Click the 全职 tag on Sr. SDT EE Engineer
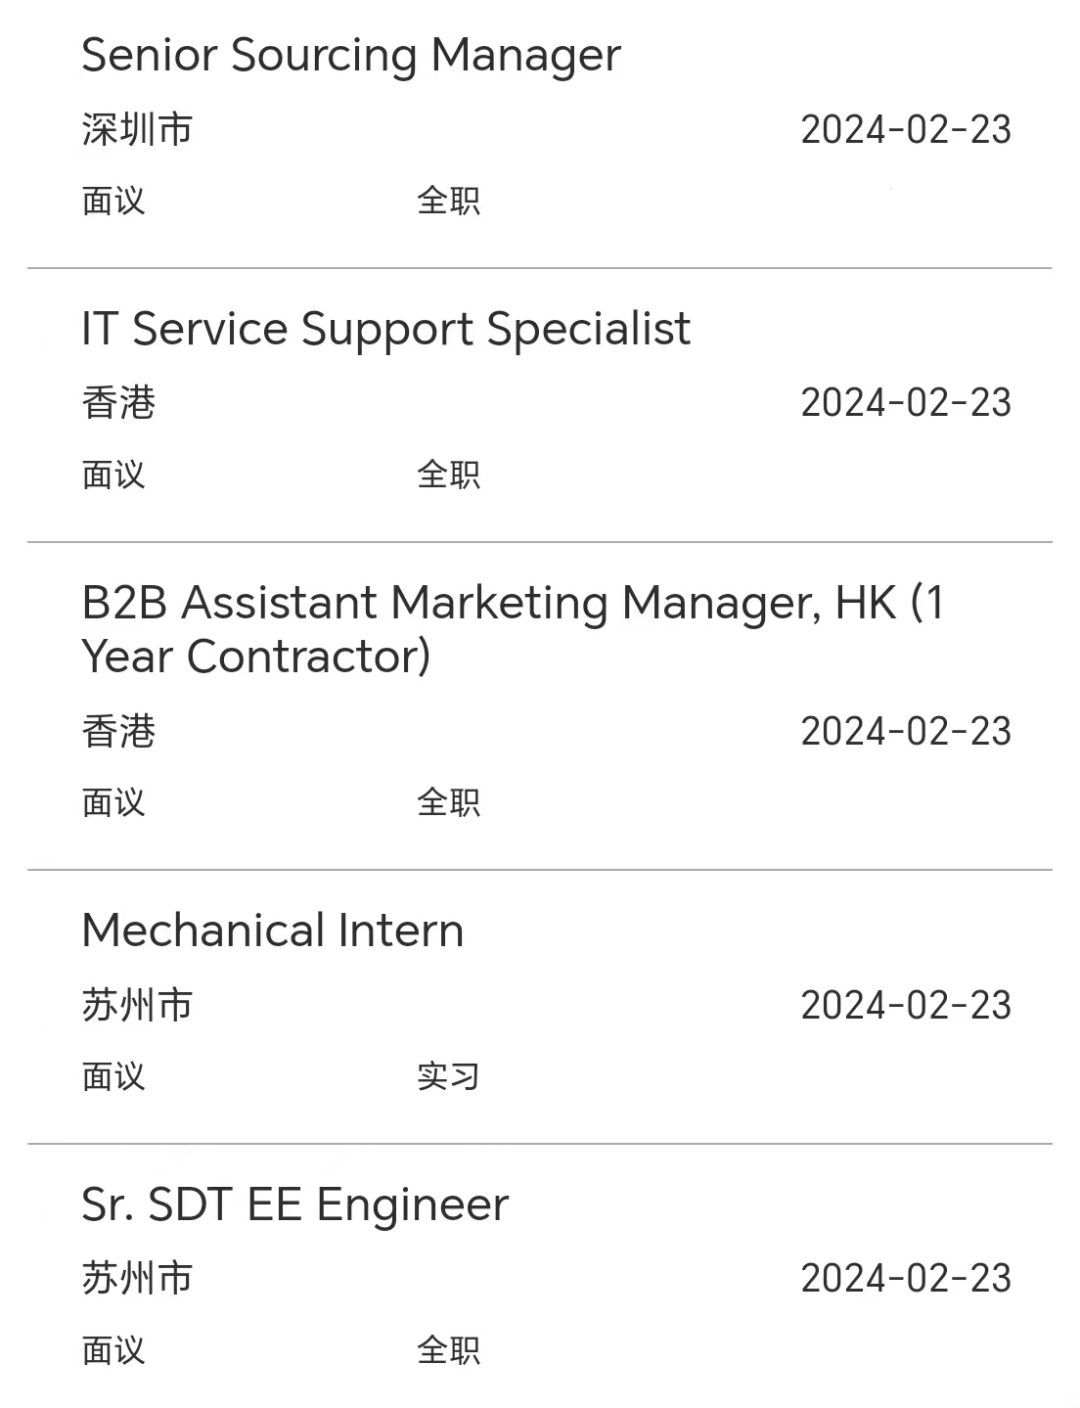1080x1408 pixels. (448, 1350)
